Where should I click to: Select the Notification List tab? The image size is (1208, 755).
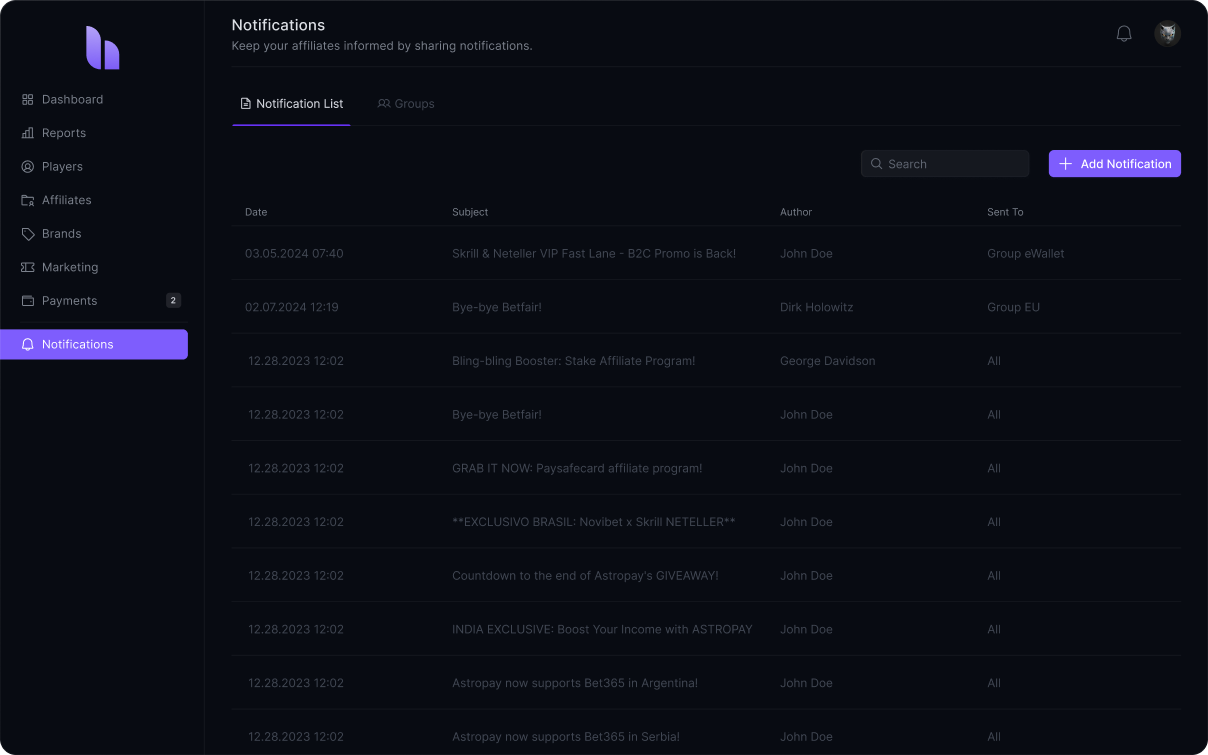291,104
